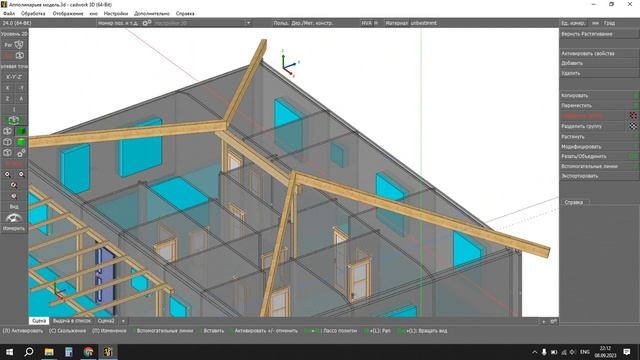Click the Удалить button
The image size is (640, 360).
click(598, 73)
